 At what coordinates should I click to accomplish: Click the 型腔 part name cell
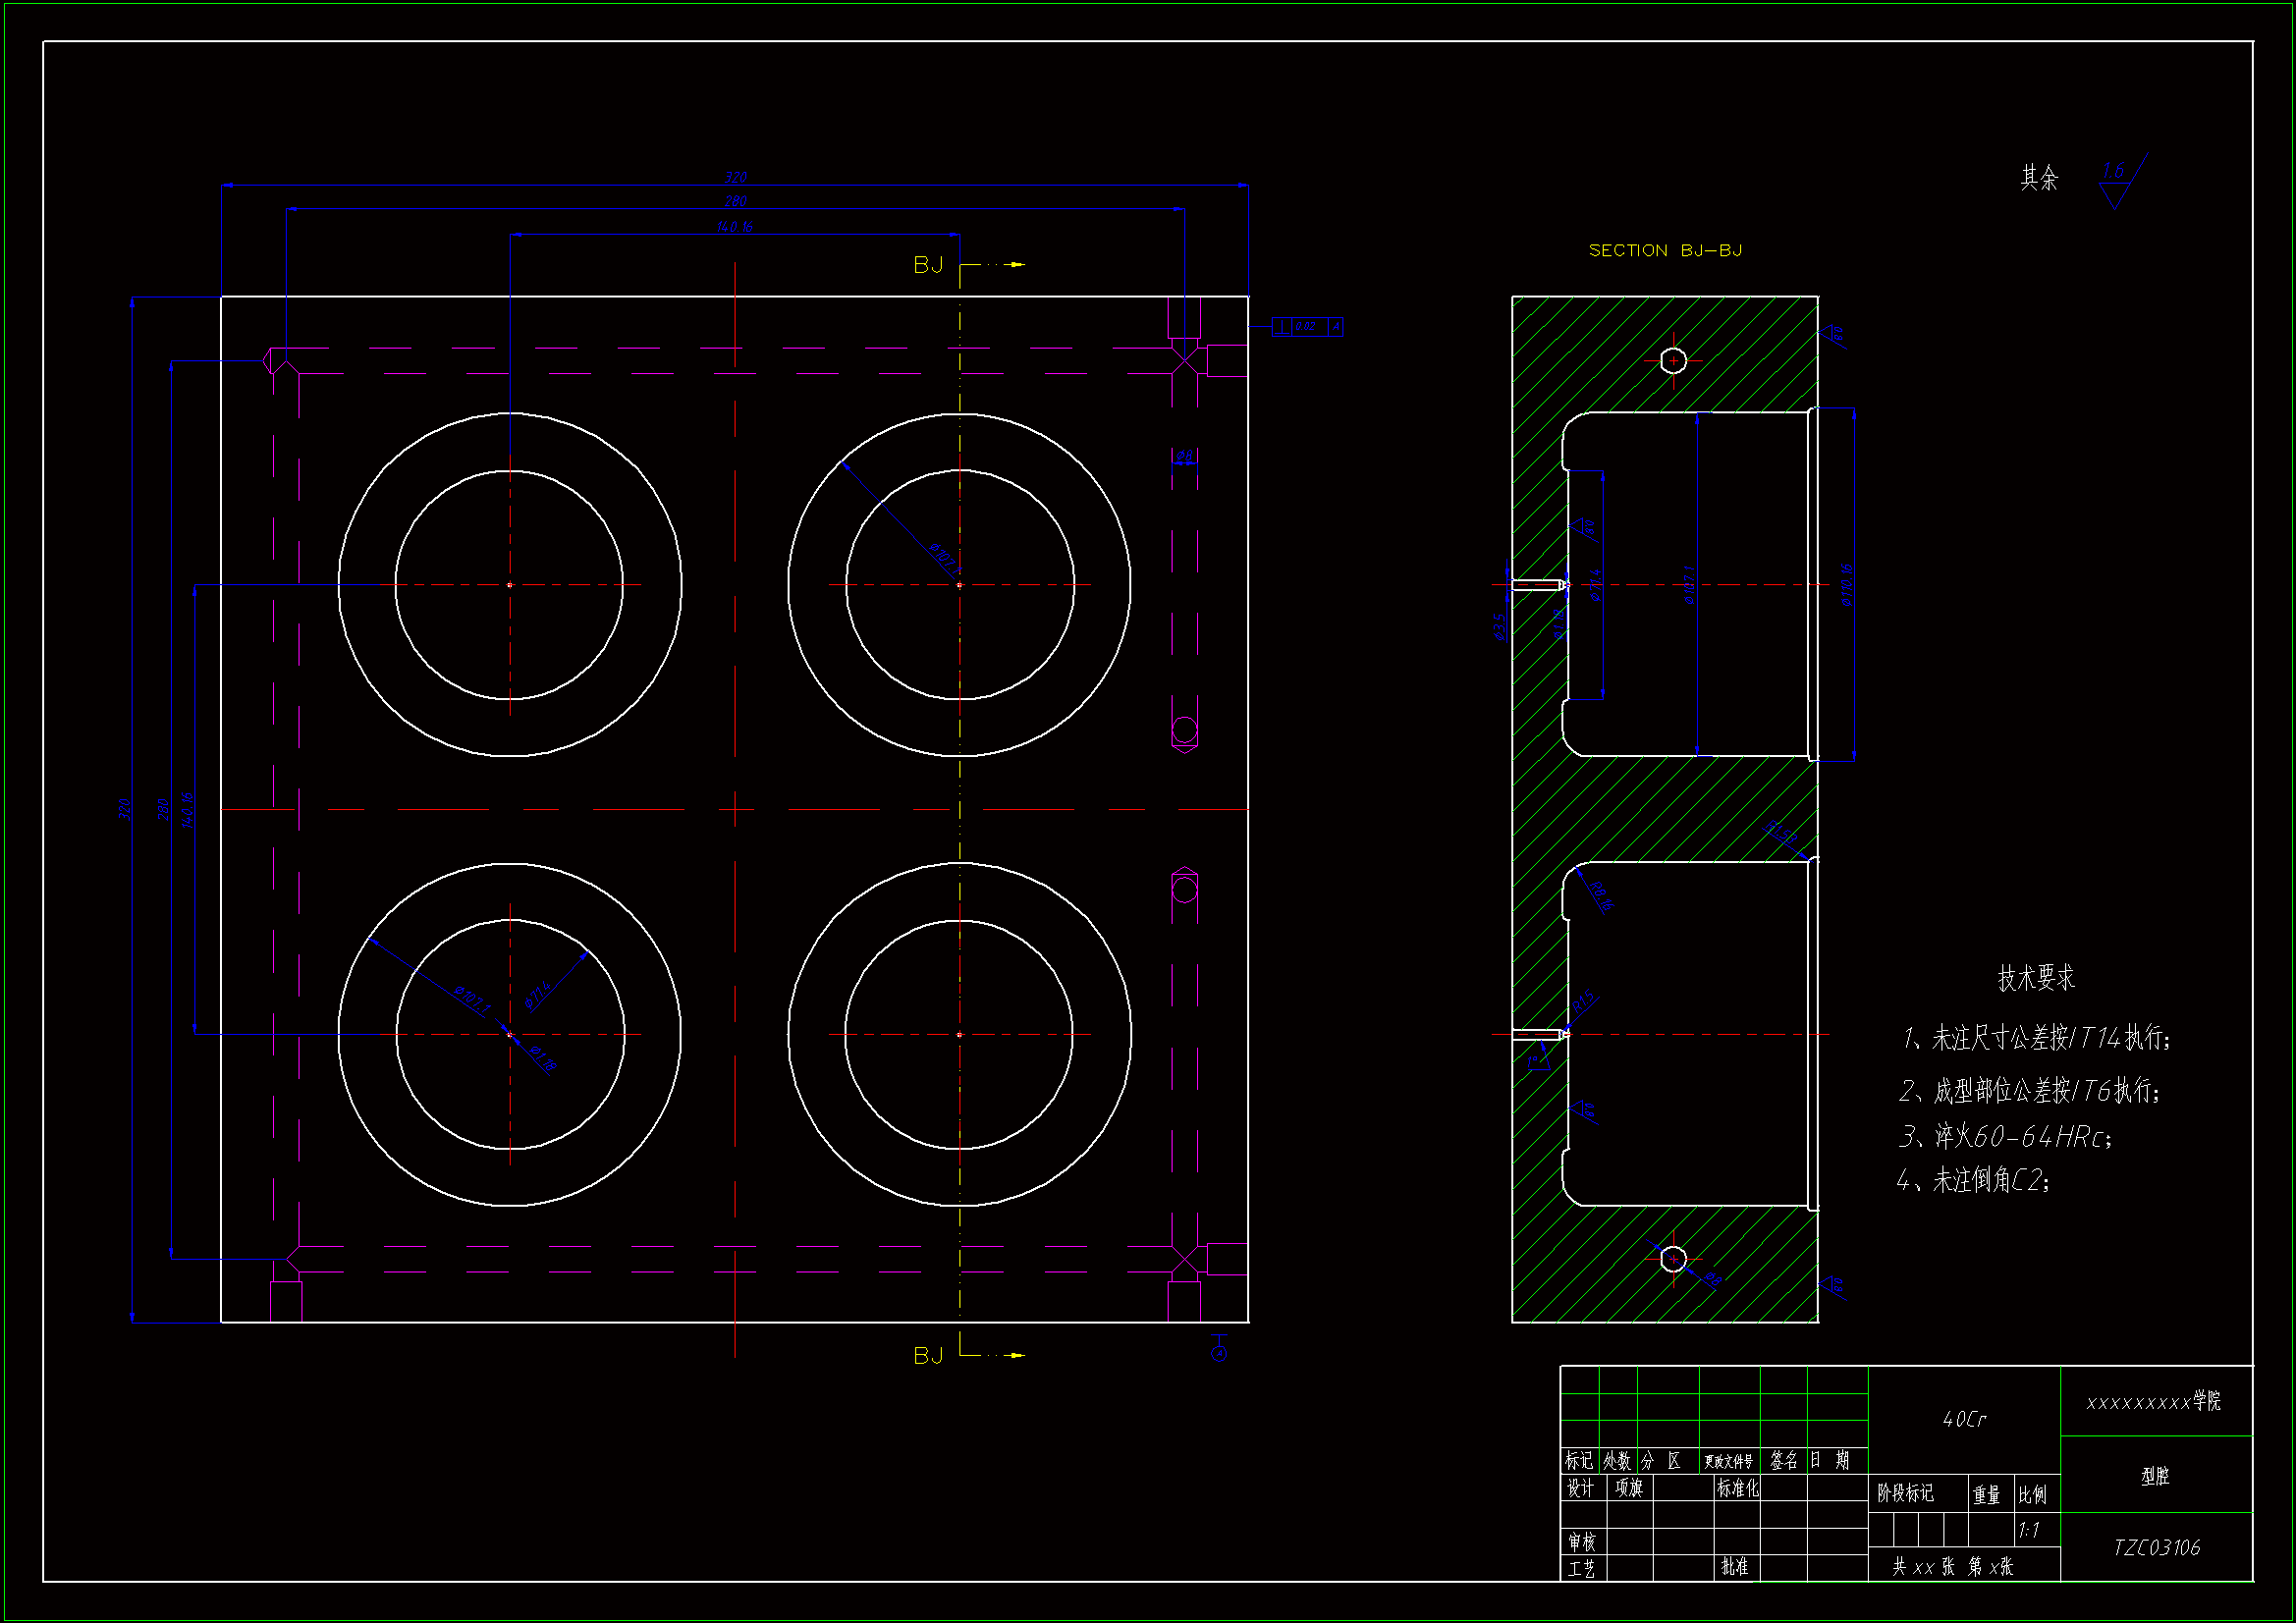(2156, 1476)
